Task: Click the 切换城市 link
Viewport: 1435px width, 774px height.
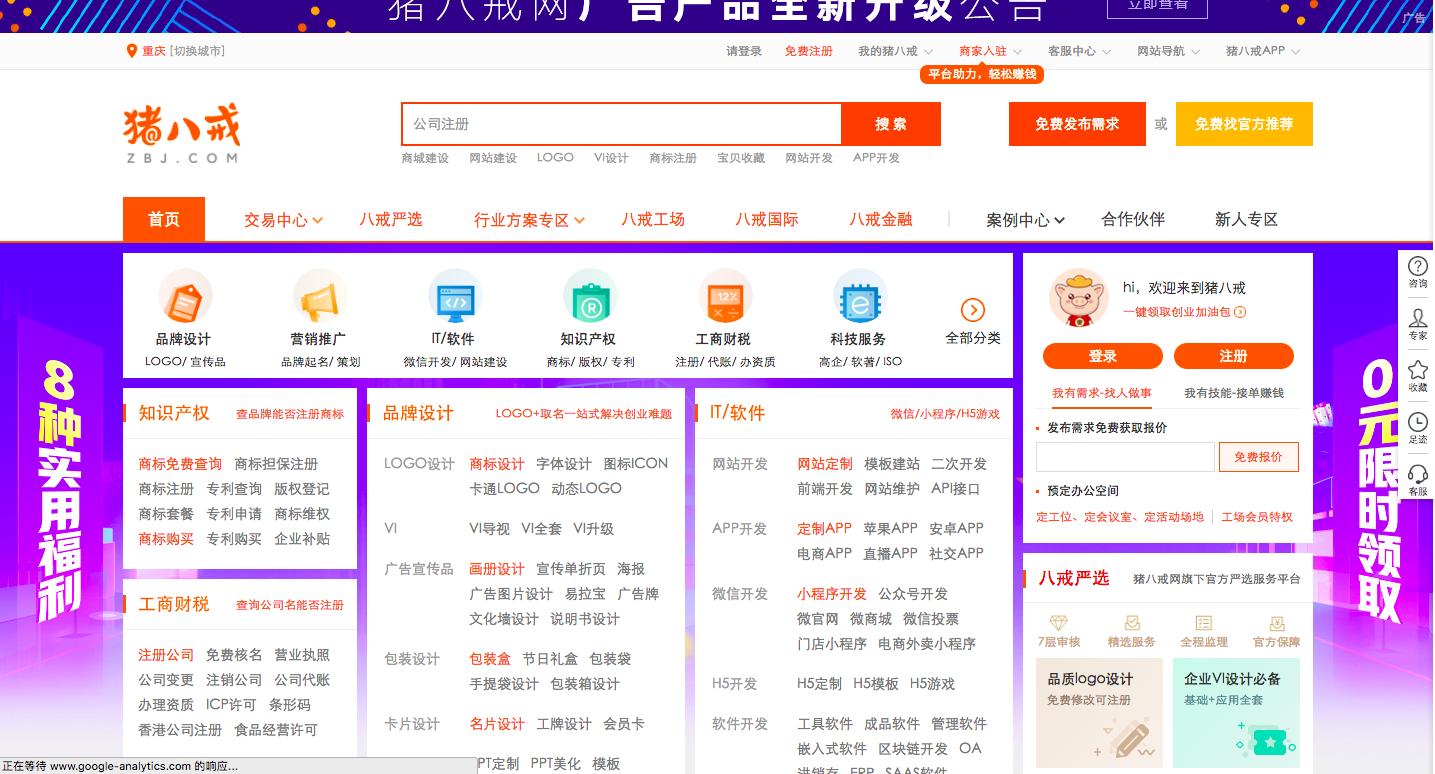Action: tap(197, 51)
